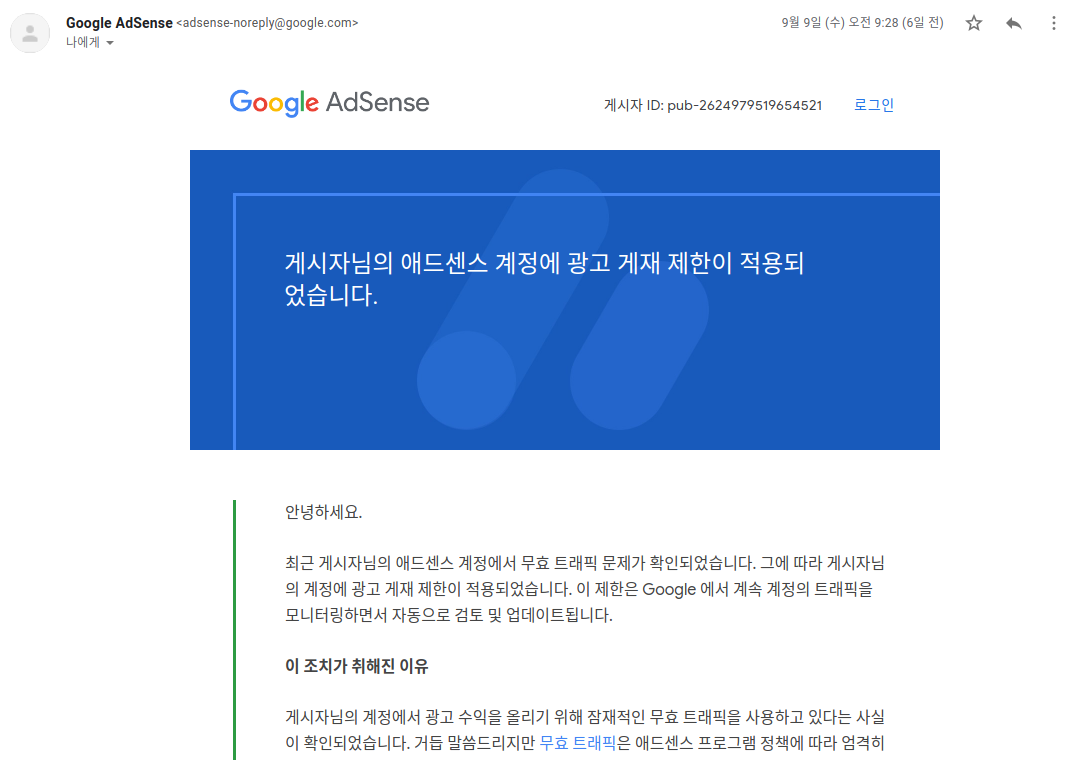The height and width of the screenshot is (760, 1074).
Task: Open the three-dot more options menu
Action: pos(1053,23)
